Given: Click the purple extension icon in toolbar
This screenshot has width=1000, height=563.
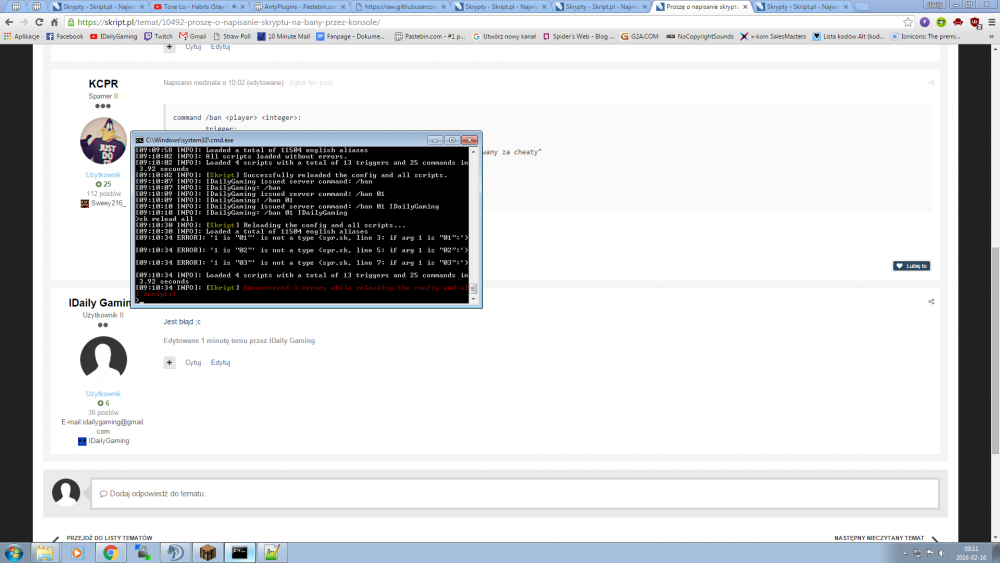Looking at the screenshot, I should (x=925, y=22).
